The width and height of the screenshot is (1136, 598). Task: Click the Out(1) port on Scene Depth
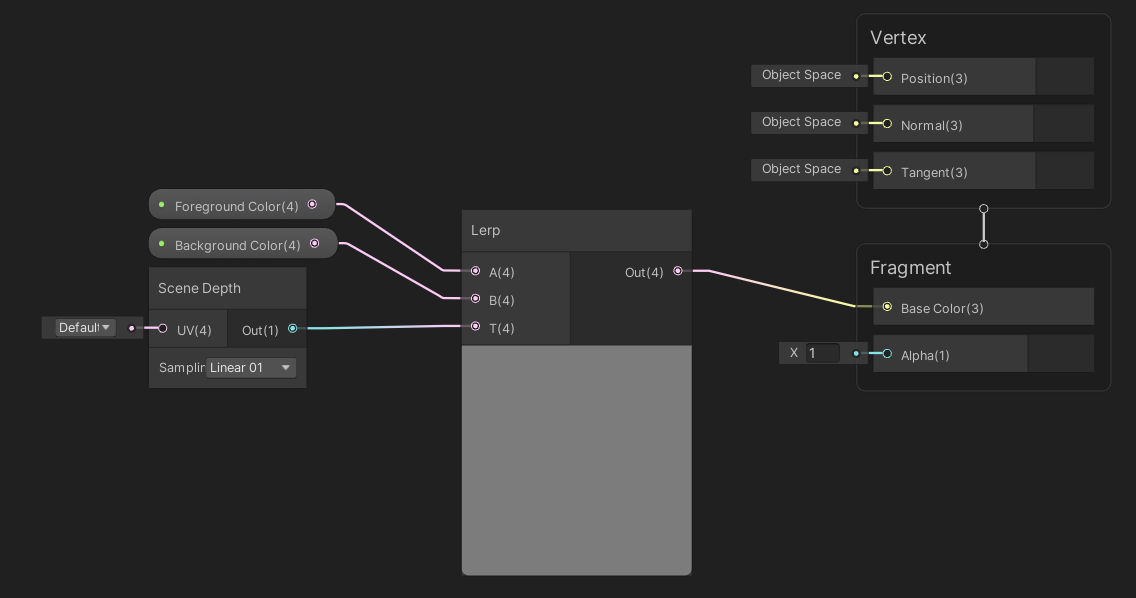click(293, 327)
